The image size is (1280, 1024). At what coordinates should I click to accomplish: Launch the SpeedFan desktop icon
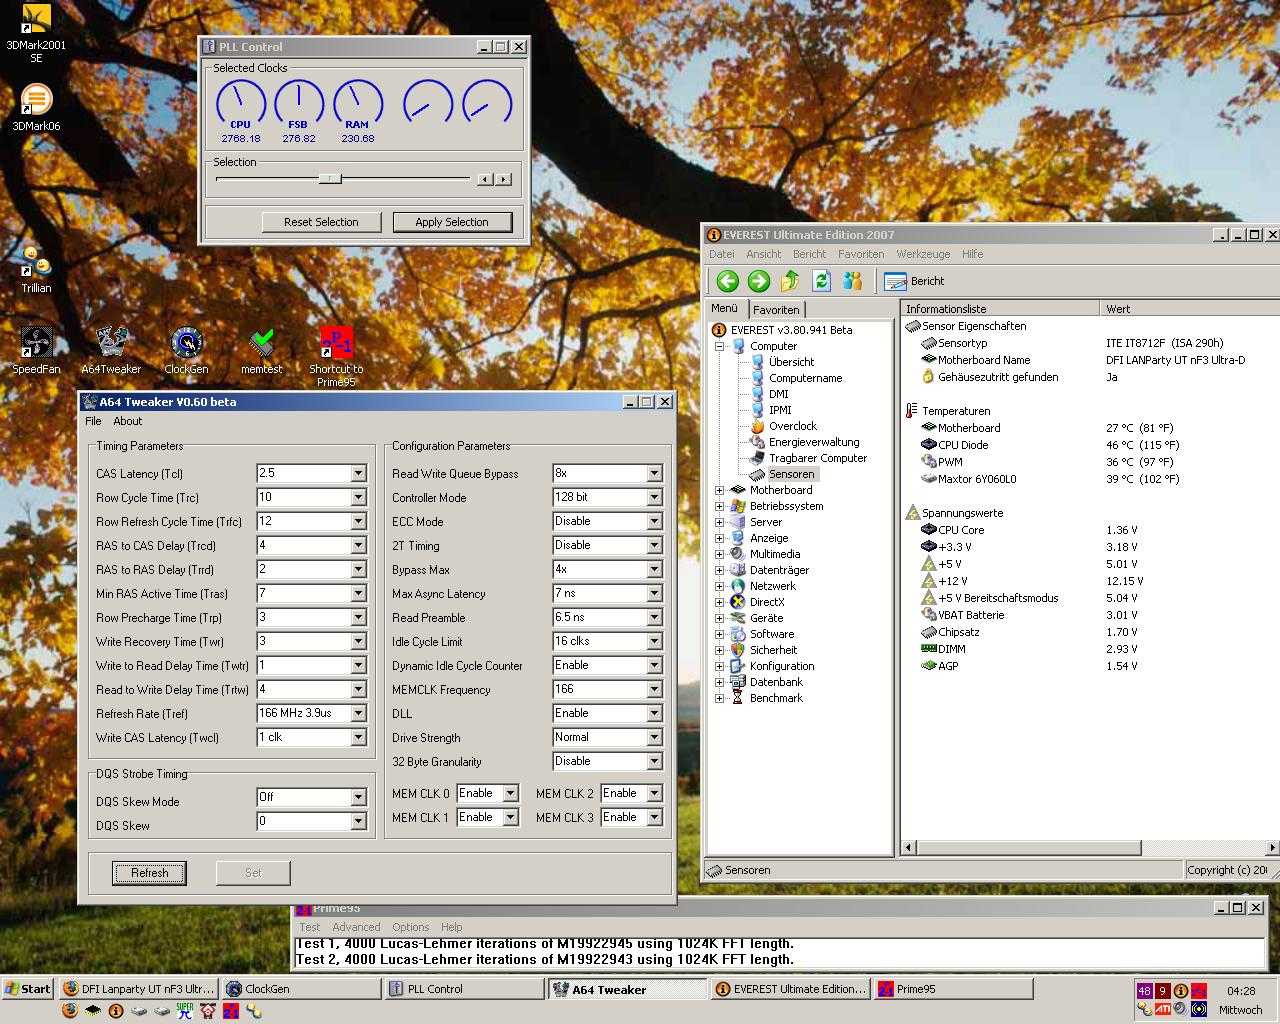tap(36, 351)
